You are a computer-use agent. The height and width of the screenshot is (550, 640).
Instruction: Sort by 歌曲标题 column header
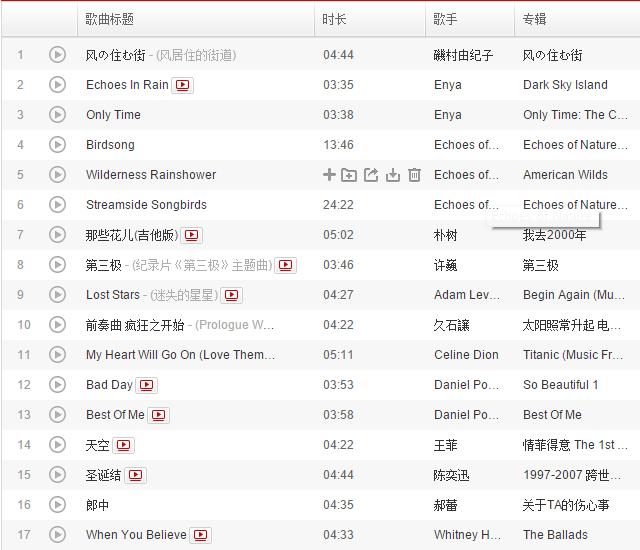(196, 19)
